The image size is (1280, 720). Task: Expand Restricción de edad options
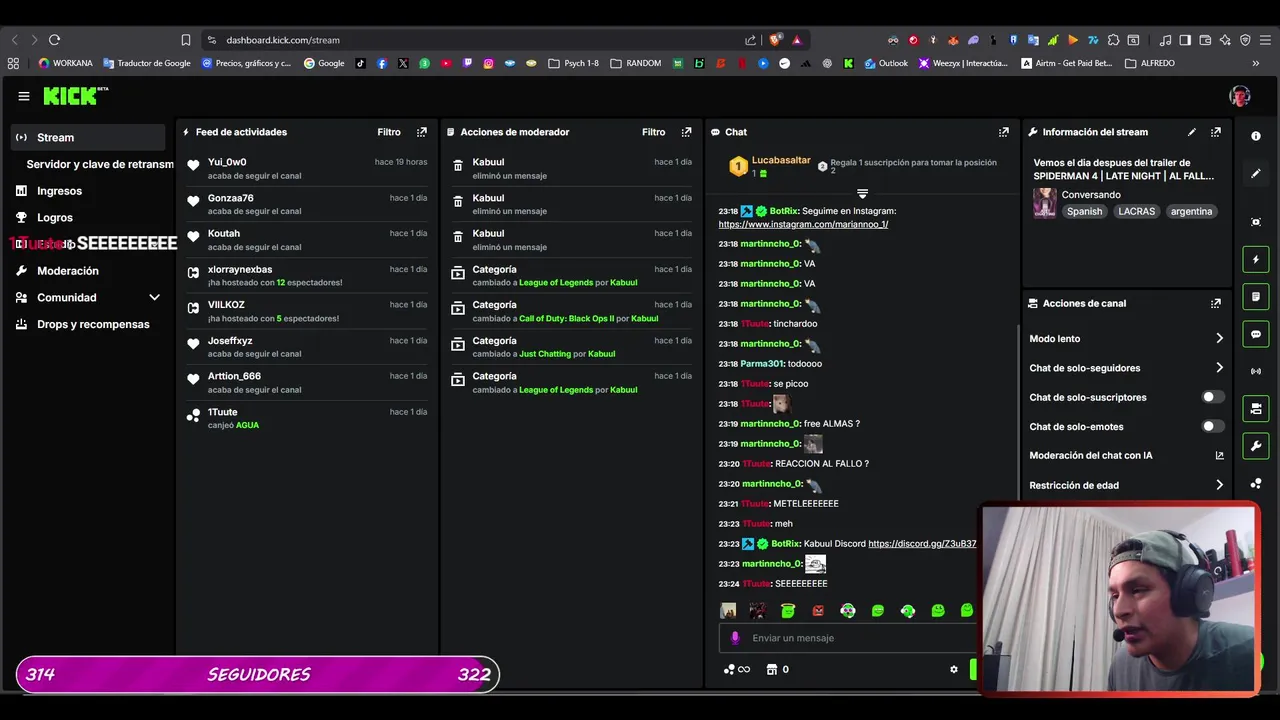pyautogui.click(x=1126, y=485)
